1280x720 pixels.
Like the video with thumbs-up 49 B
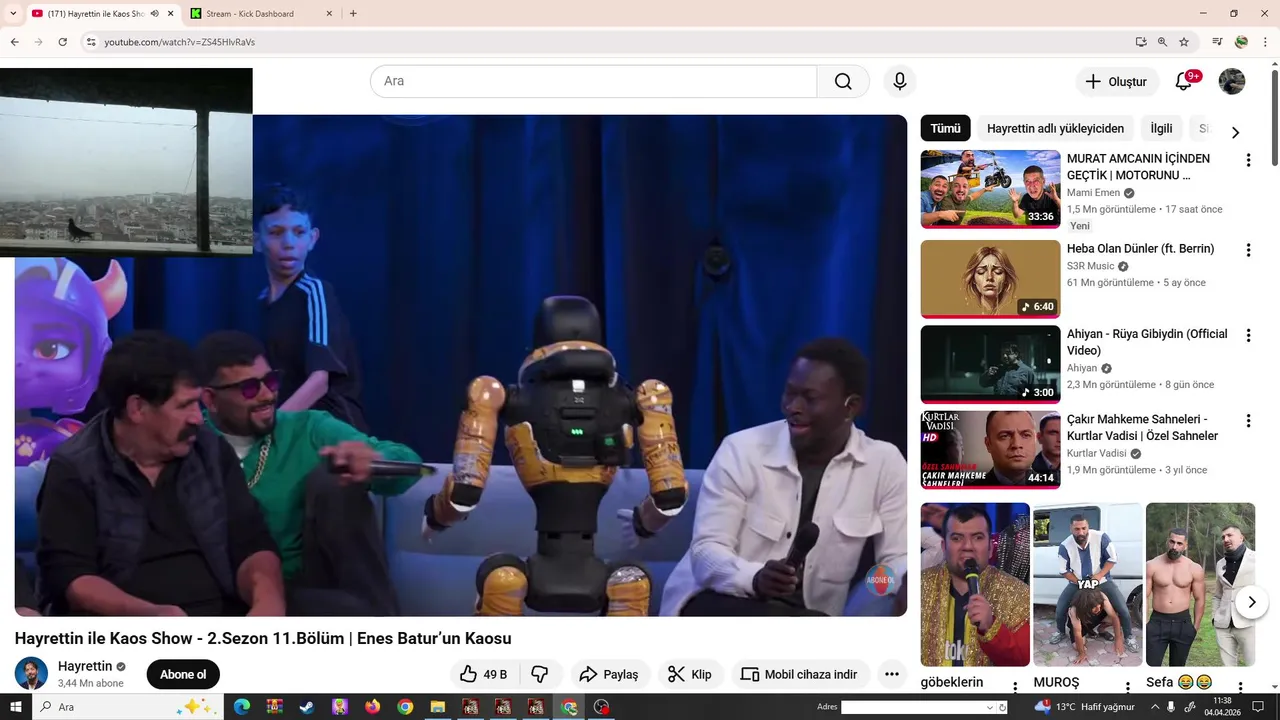pyautogui.click(x=484, y=674)
